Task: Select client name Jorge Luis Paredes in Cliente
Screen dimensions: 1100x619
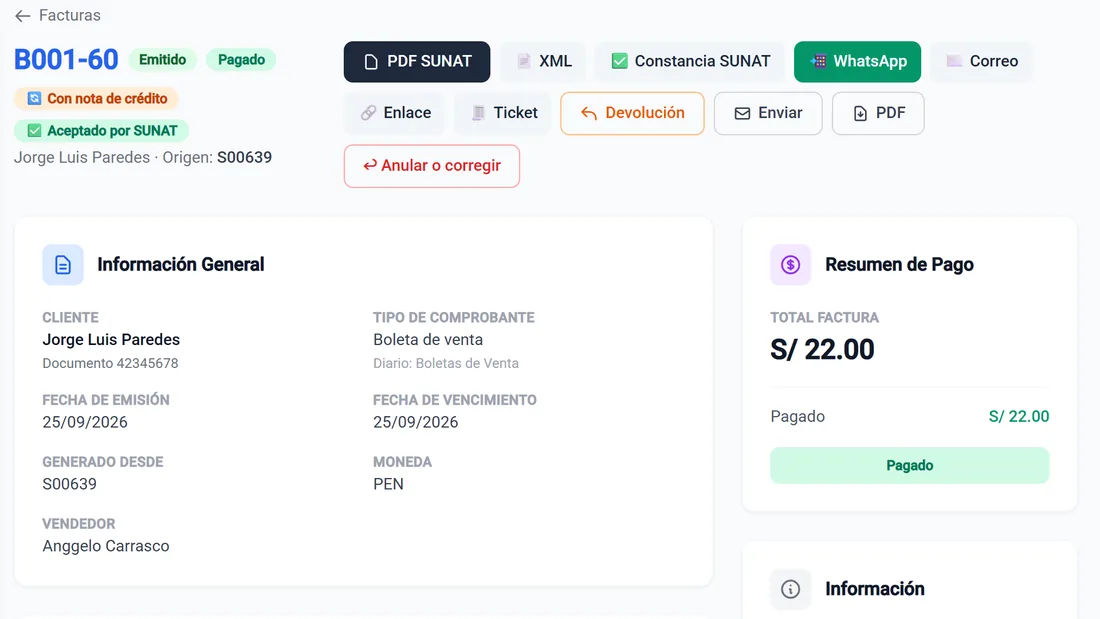Action: coord(111,340)
